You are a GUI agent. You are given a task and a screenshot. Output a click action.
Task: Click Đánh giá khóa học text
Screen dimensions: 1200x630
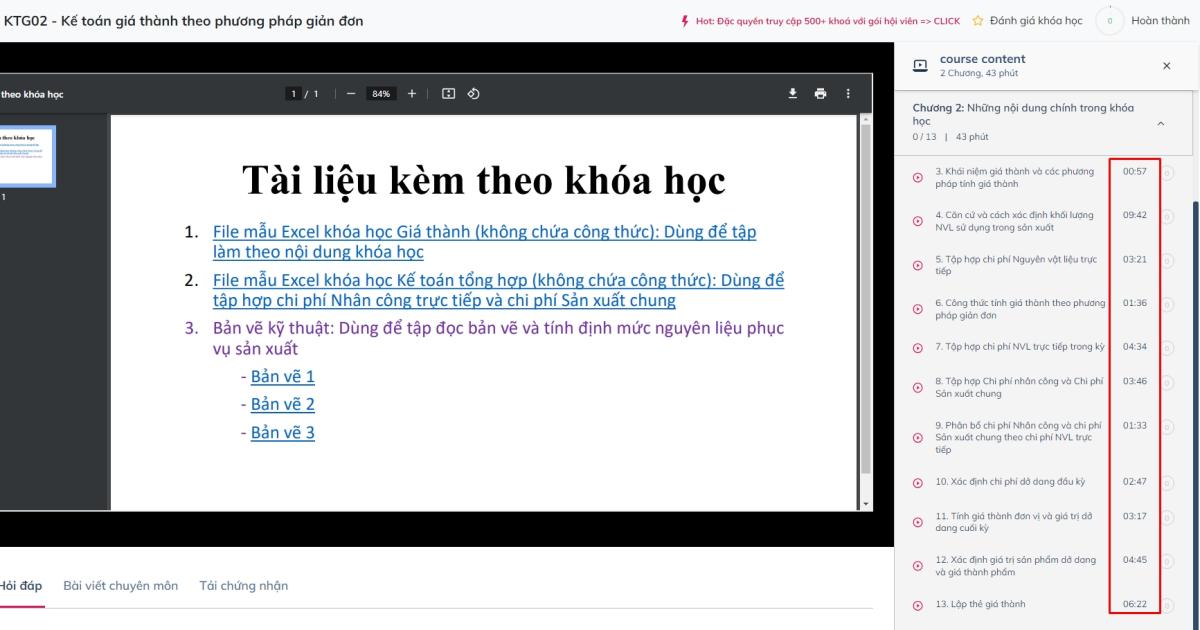tap(1036, 21)
